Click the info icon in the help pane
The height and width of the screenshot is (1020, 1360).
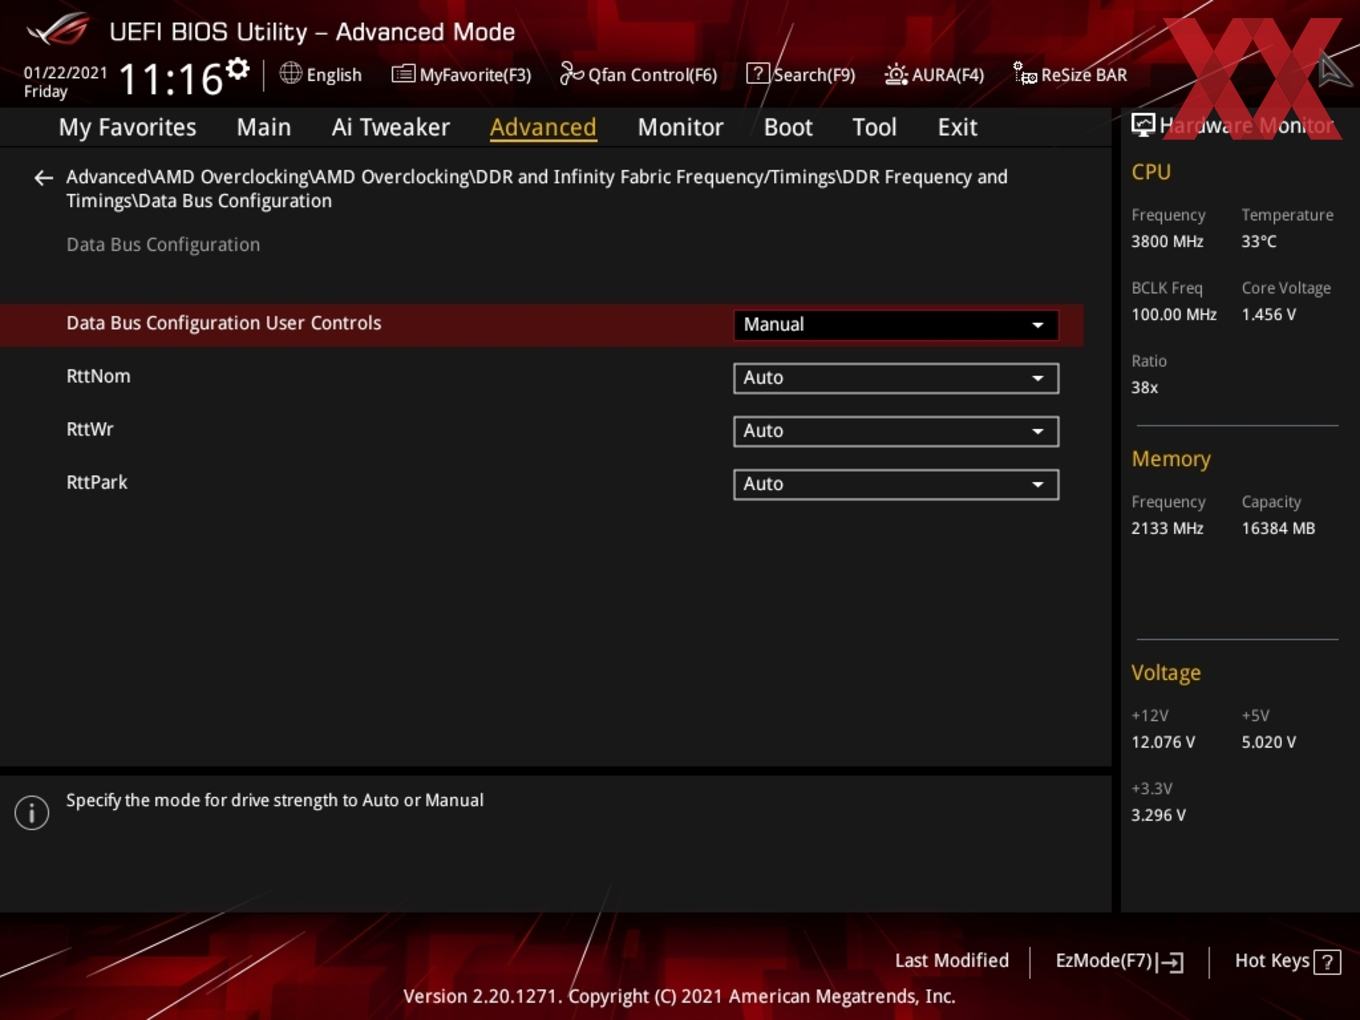click(32, 812)
